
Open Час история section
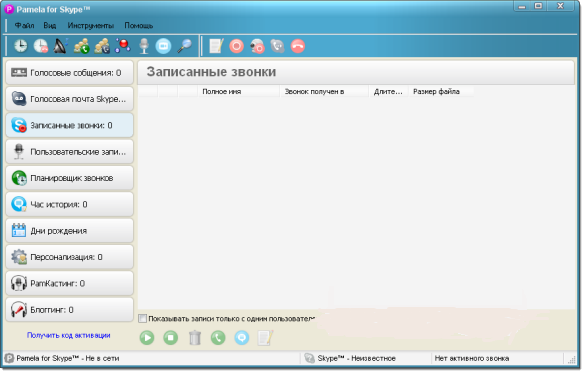[70, 204]
